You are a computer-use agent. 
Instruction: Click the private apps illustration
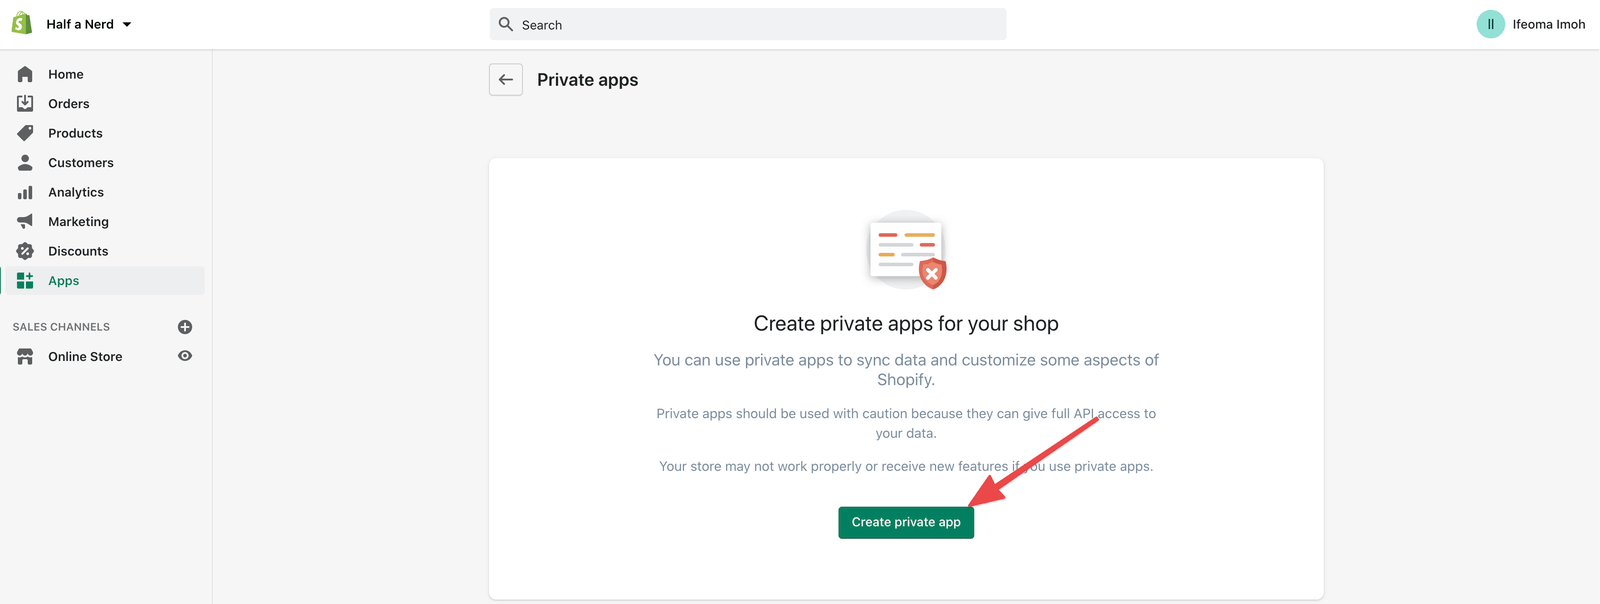pyautogui.click(x=906, y=250)
